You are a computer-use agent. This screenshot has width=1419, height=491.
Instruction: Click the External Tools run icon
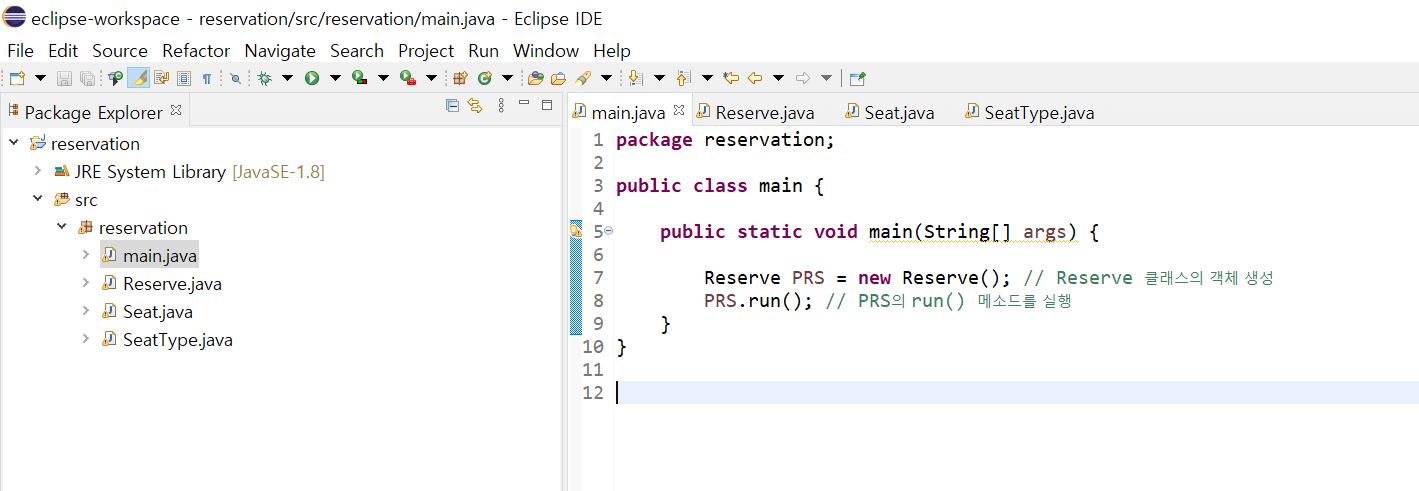tap(407, 78)
